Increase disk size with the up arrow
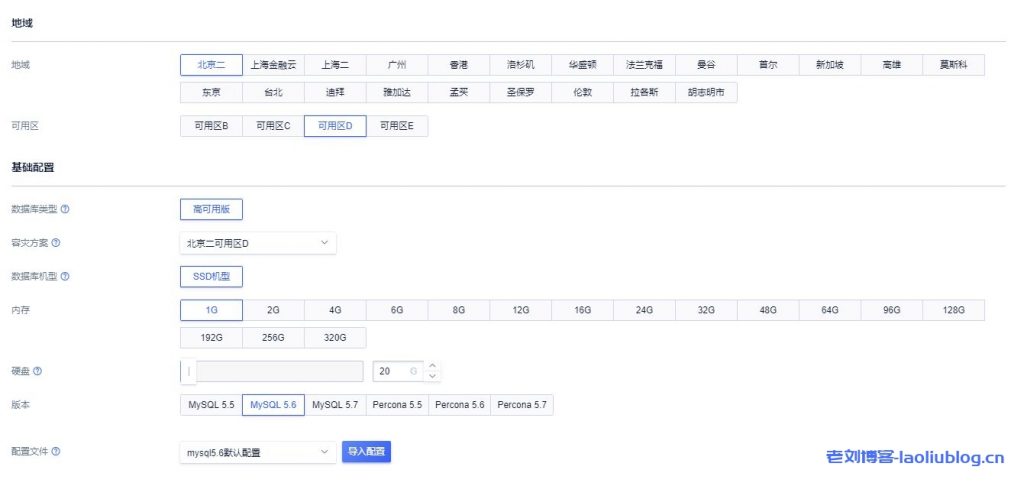The width and height of the screenshot is (1024, 486). (432, 366)
